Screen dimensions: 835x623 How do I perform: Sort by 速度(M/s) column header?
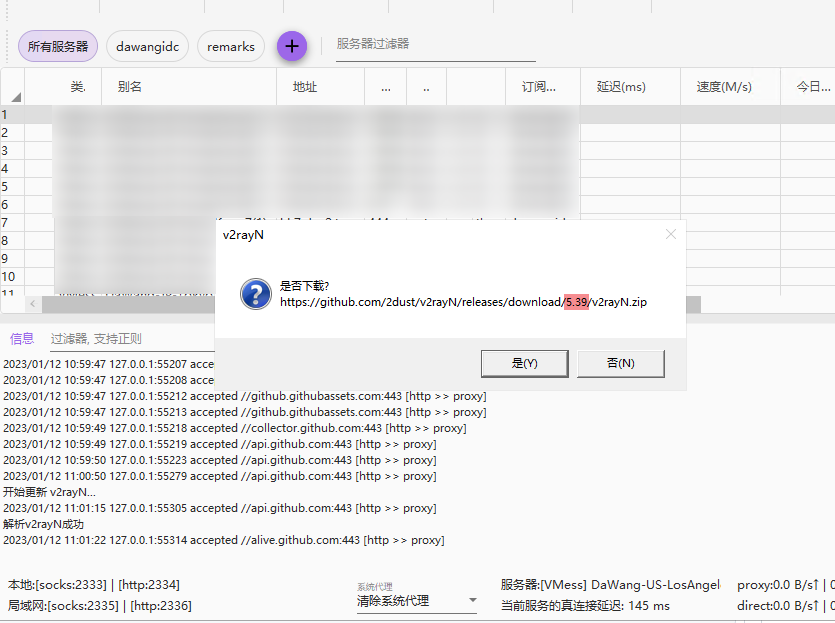(x=731, y=87)
